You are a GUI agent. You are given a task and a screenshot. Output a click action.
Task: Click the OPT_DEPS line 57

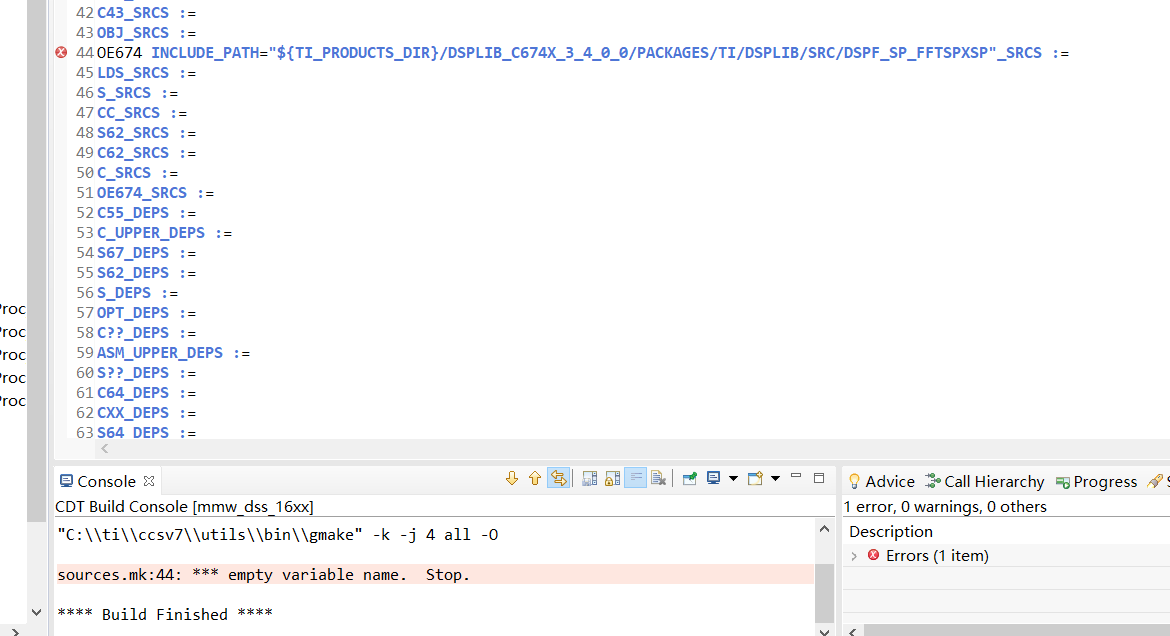pos(146,313)
